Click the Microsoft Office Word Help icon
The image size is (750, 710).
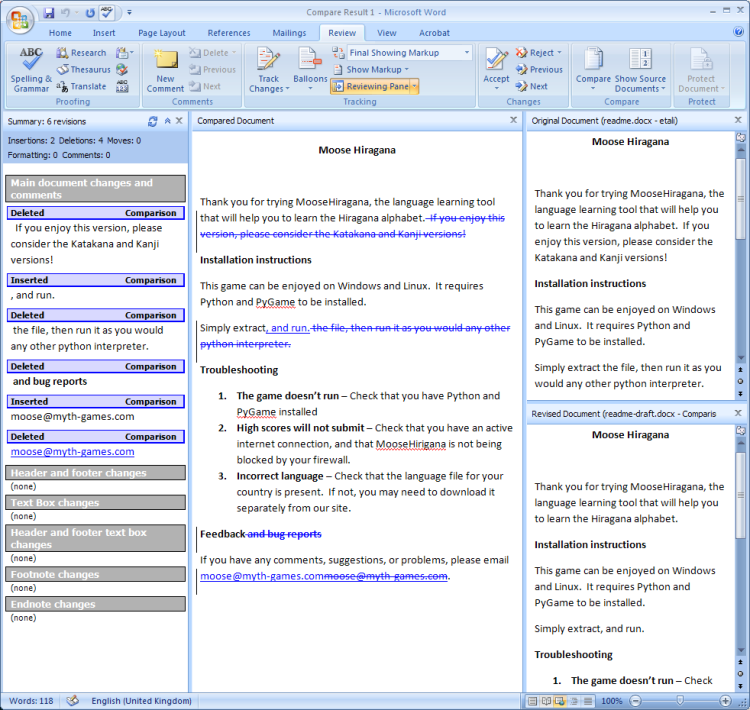[738, 32]
